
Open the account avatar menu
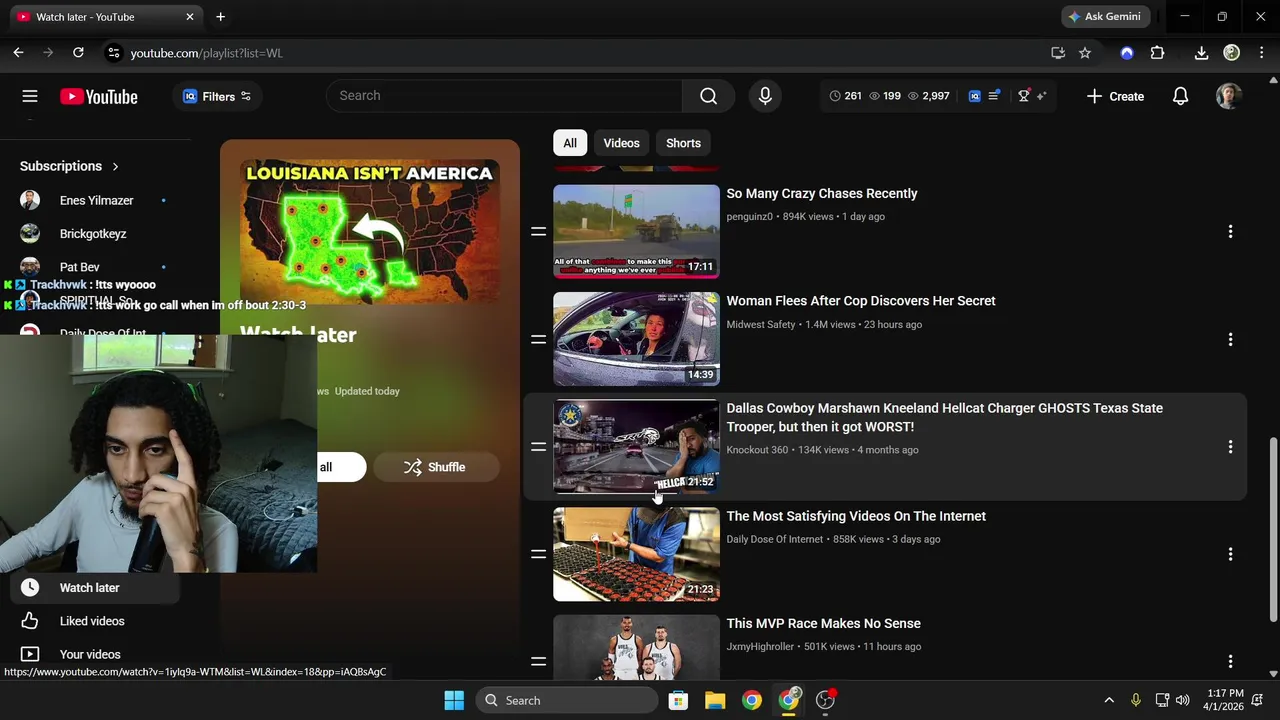click(x=1229, y=96)
